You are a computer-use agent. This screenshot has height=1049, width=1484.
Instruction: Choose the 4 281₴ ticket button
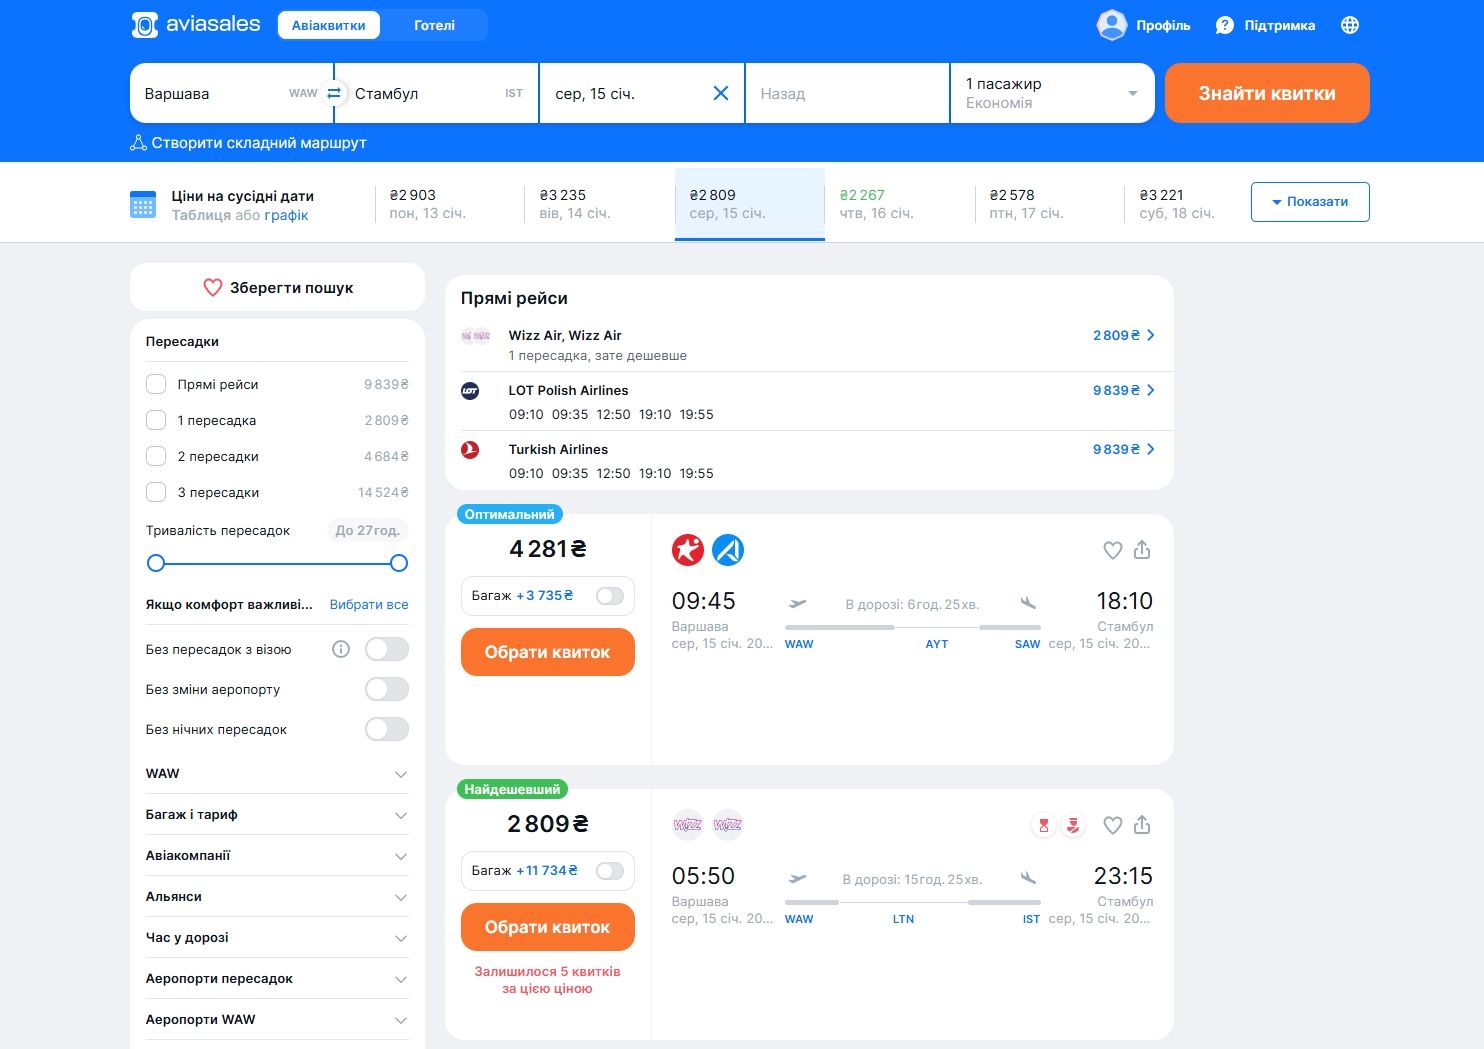tap(548, 652)
